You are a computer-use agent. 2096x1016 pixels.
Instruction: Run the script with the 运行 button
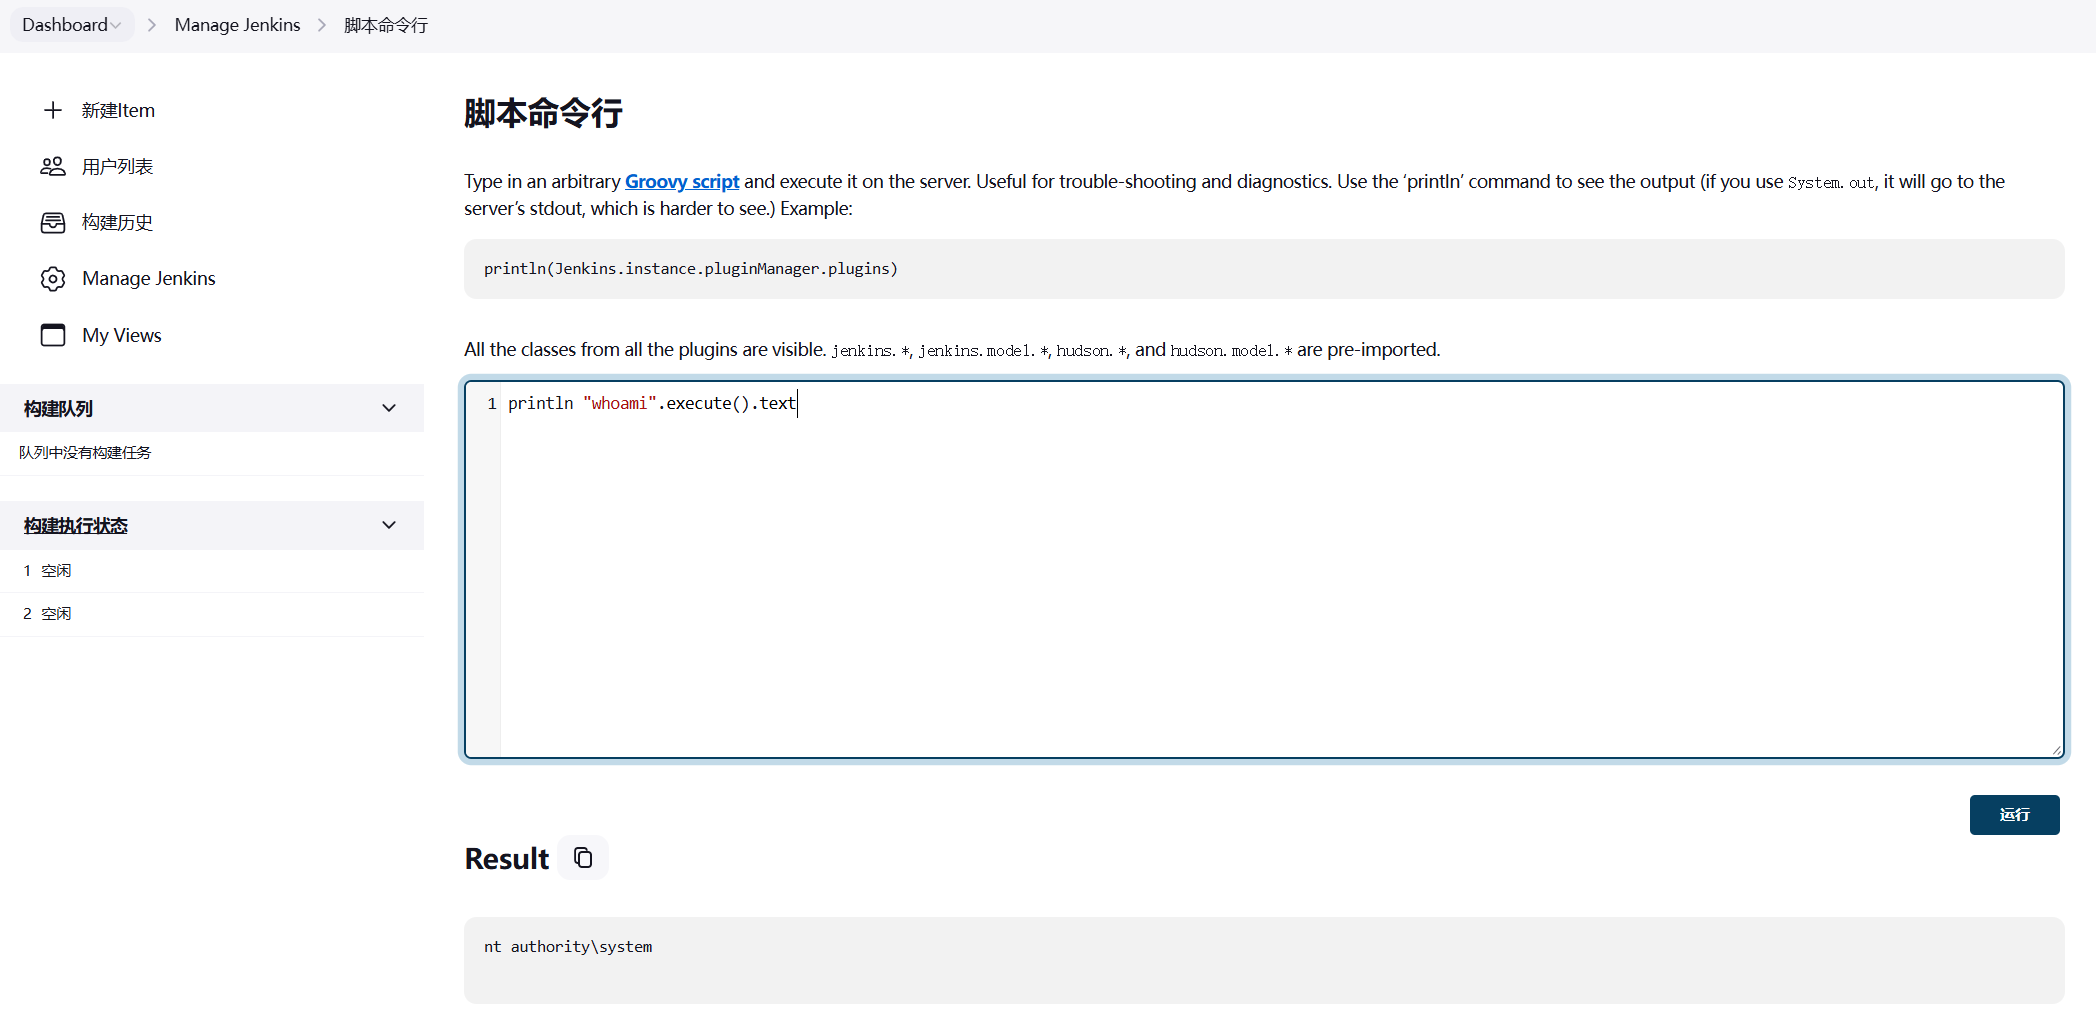pos(2014,815)
